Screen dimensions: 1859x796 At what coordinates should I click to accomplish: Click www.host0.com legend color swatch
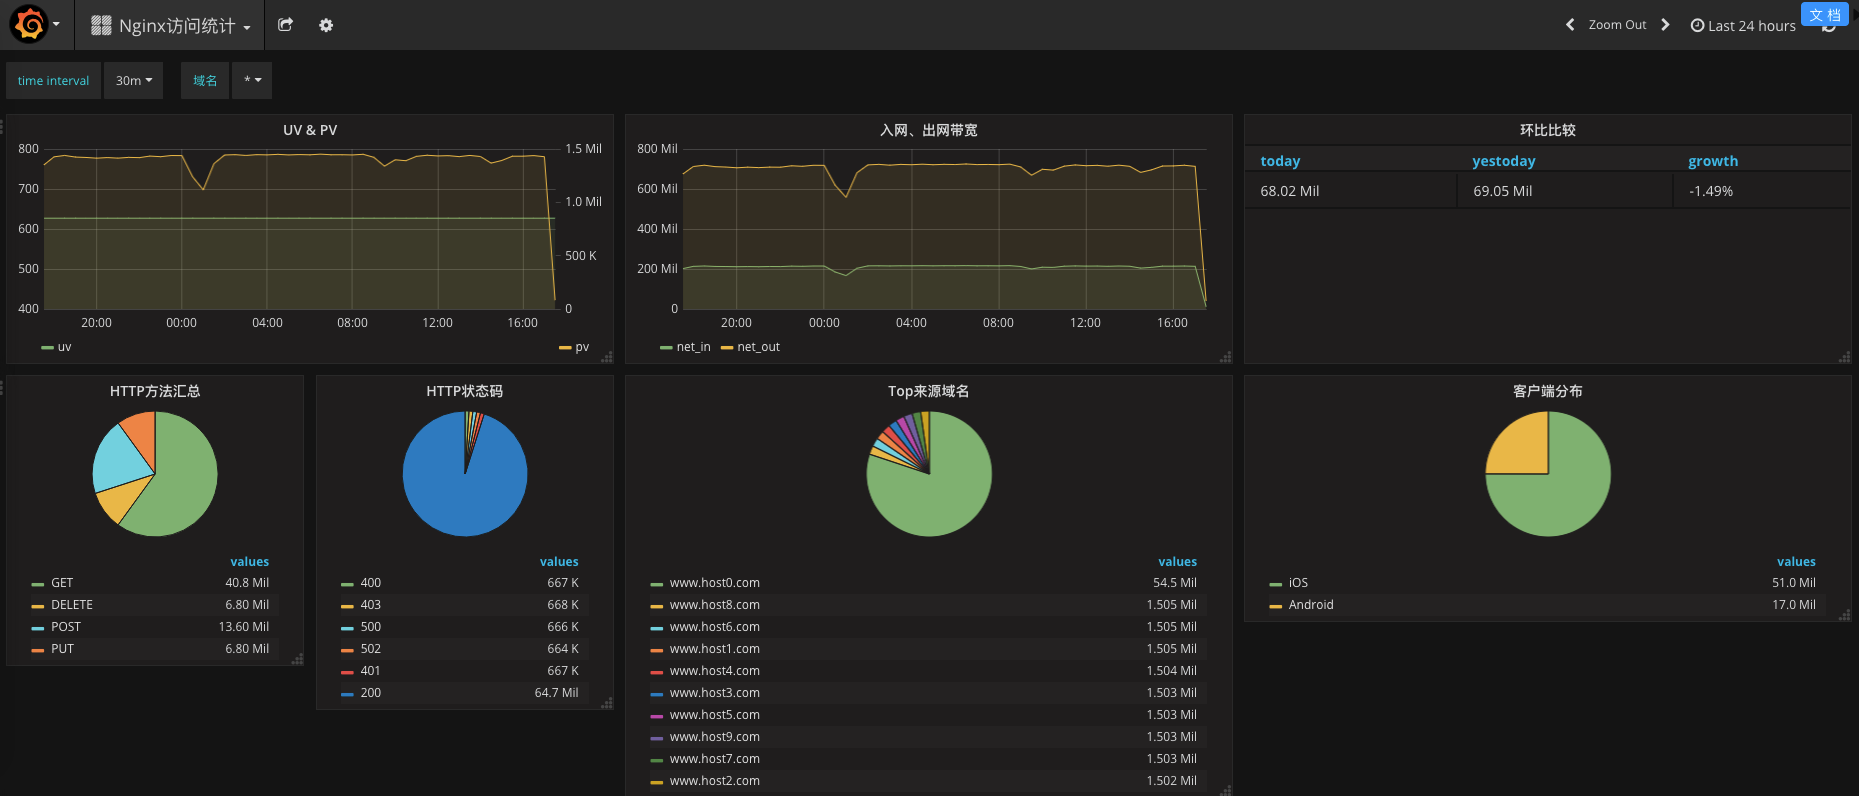pyautogui.click(x=657, y=584)
